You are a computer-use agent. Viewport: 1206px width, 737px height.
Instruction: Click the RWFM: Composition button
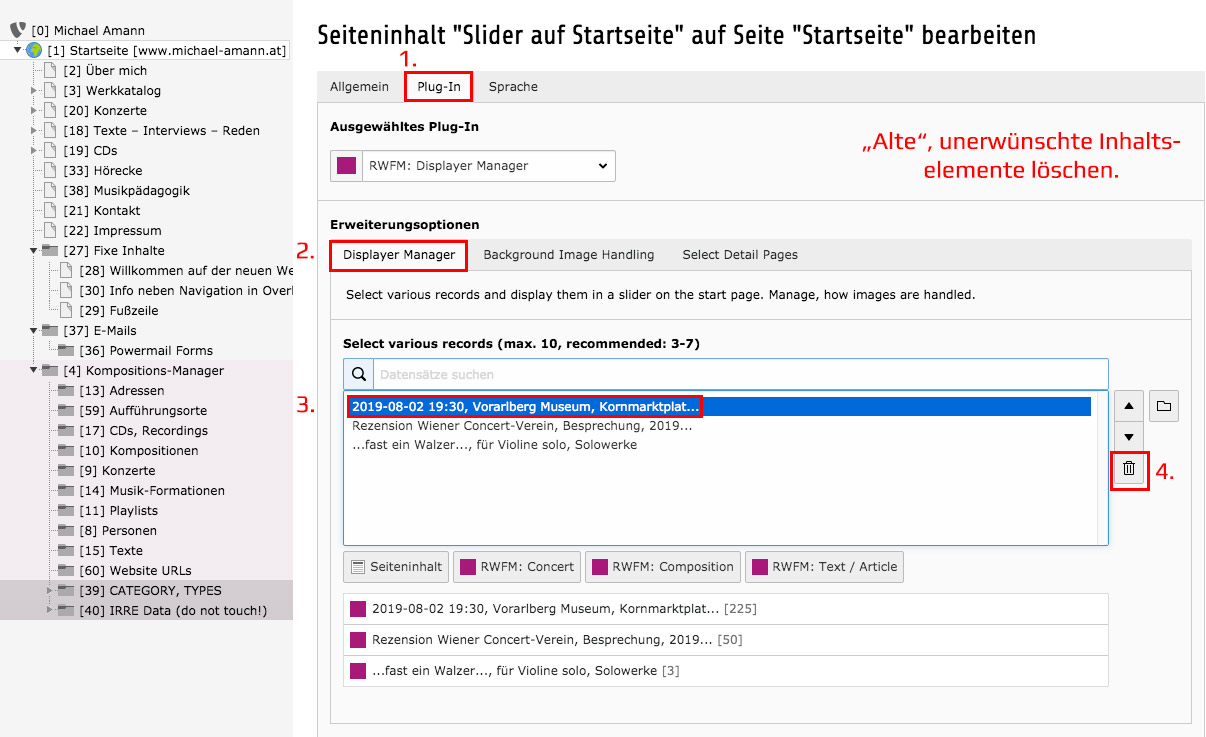[x=663, y=566]
